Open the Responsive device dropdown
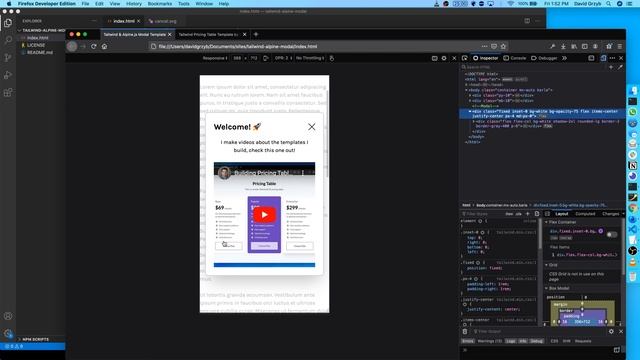The height and width of the screenshot is (360, 640). pyautogui.click(x=215, y=58)
